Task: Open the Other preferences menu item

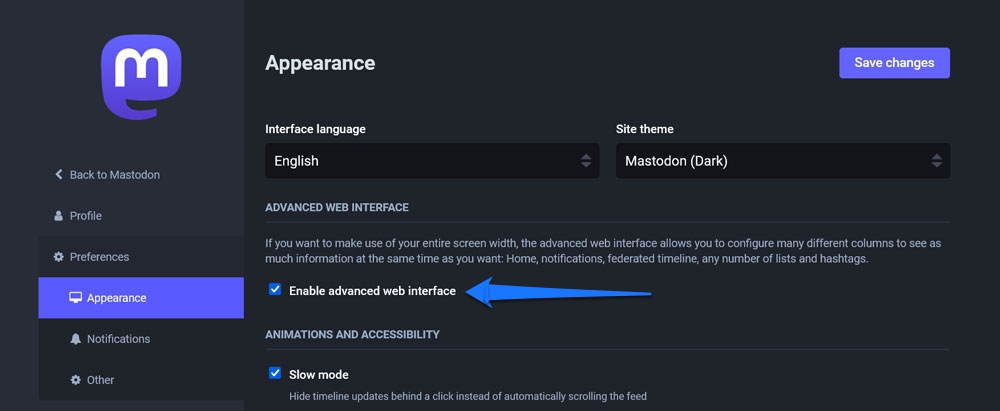Action: (101, 380)
